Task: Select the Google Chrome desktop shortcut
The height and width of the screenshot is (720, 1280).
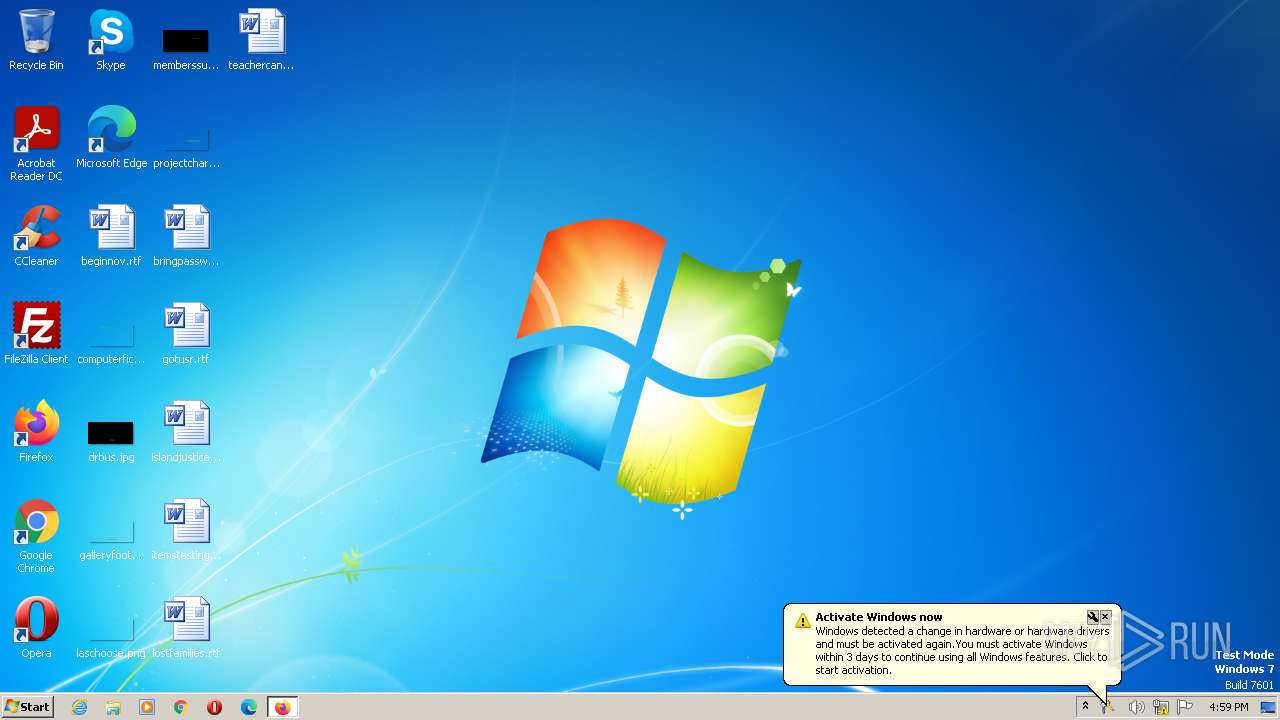Action: [36, 536]
